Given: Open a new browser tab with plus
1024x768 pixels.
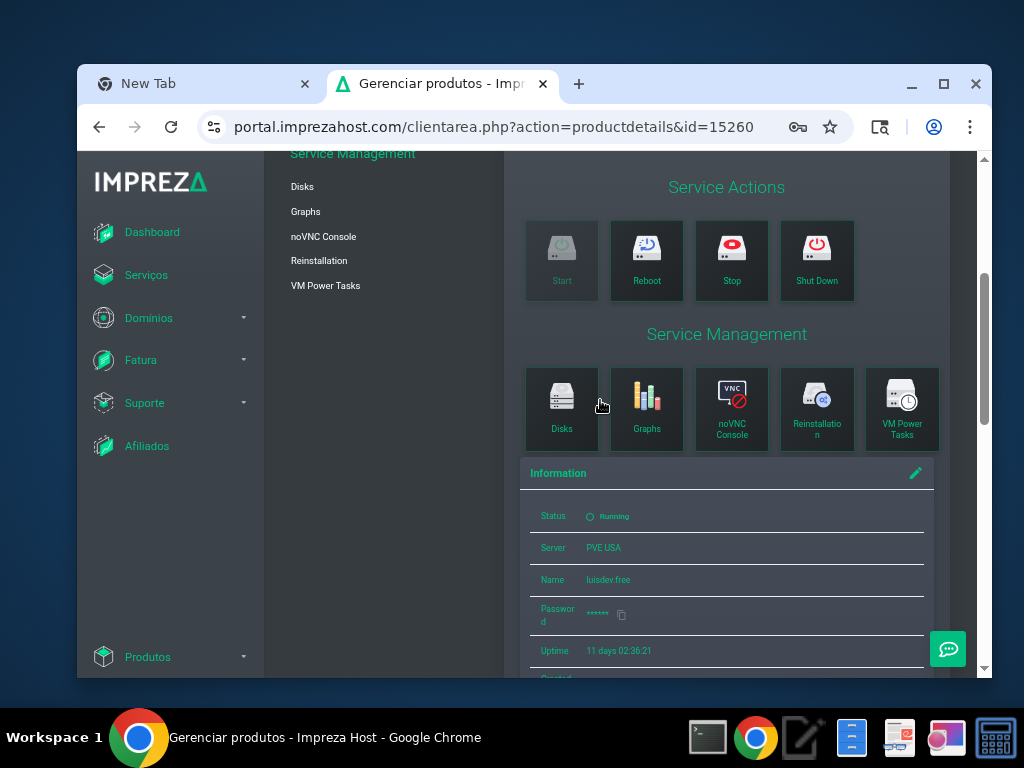Looking at the screenshot, I should pyautogui.click(x=579, y=84).
